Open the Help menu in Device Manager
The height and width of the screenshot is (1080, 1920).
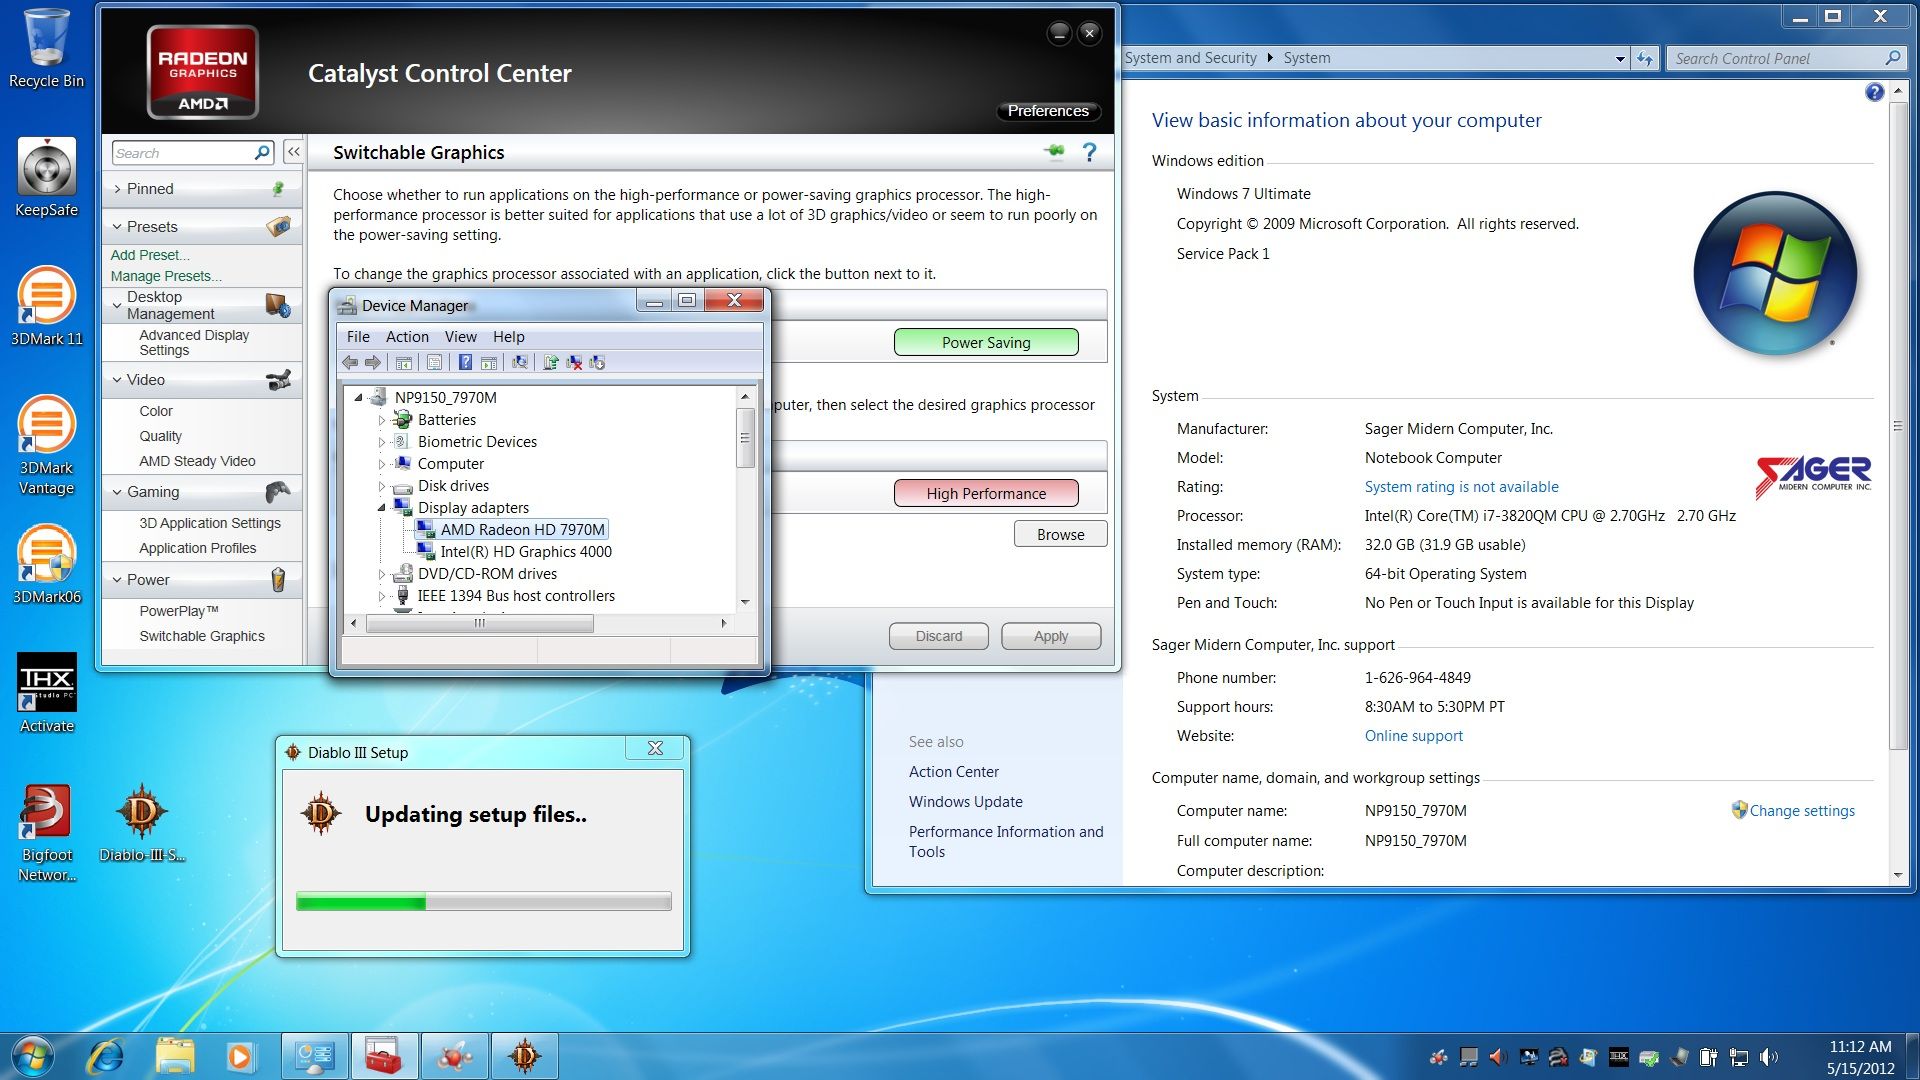508,337
